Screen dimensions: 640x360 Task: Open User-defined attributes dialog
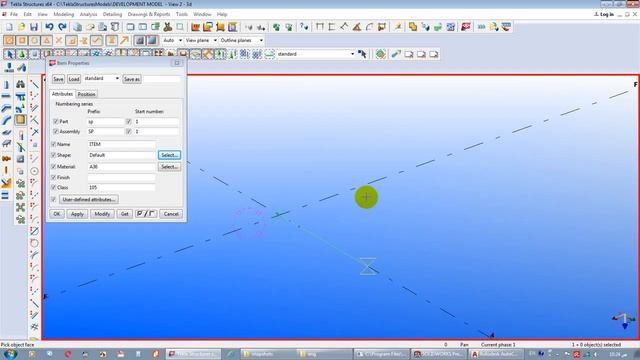(89, 199)
